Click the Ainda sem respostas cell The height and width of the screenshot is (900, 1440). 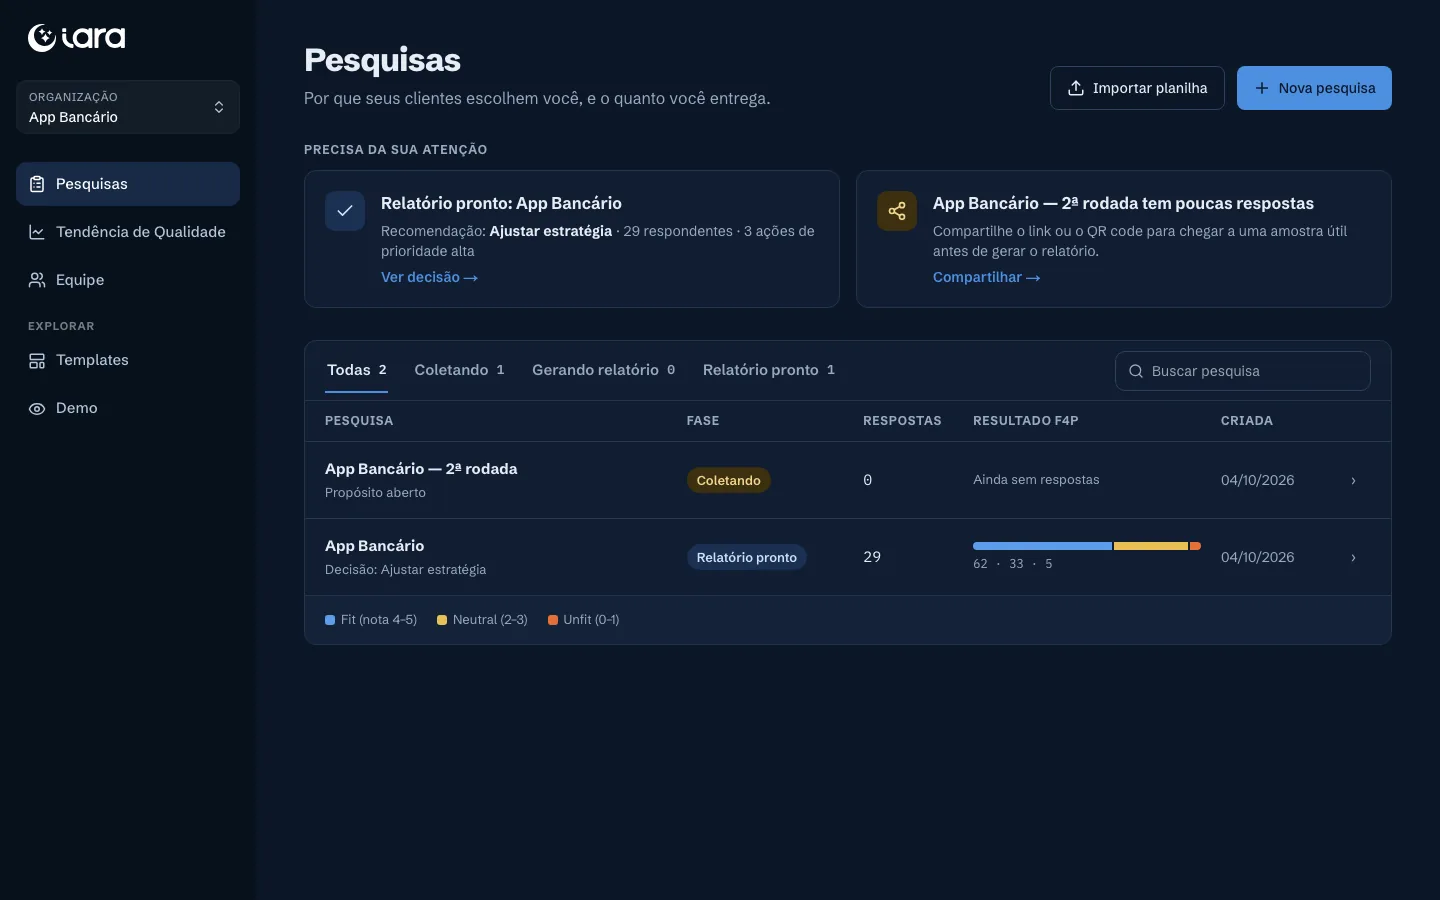tap(1036, 480)
